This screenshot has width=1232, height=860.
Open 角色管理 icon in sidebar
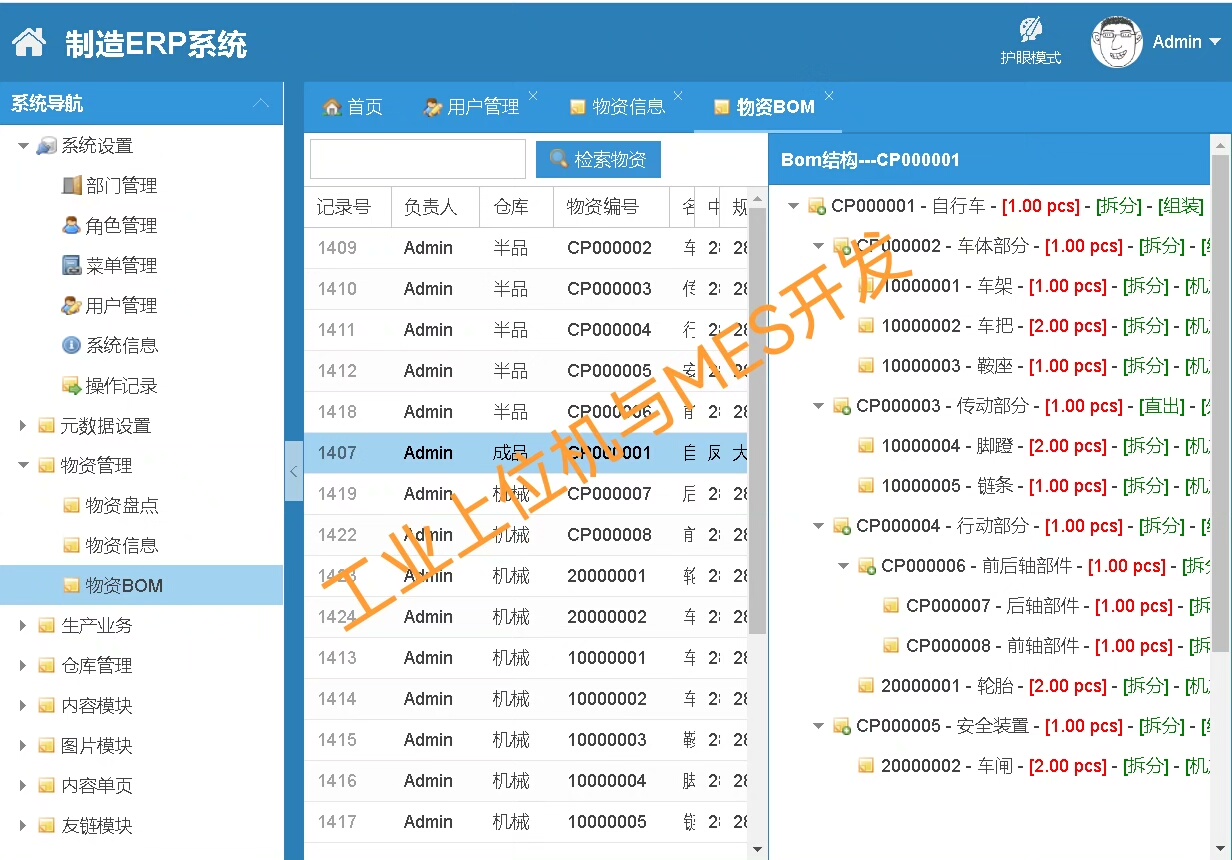coord(72,225)
